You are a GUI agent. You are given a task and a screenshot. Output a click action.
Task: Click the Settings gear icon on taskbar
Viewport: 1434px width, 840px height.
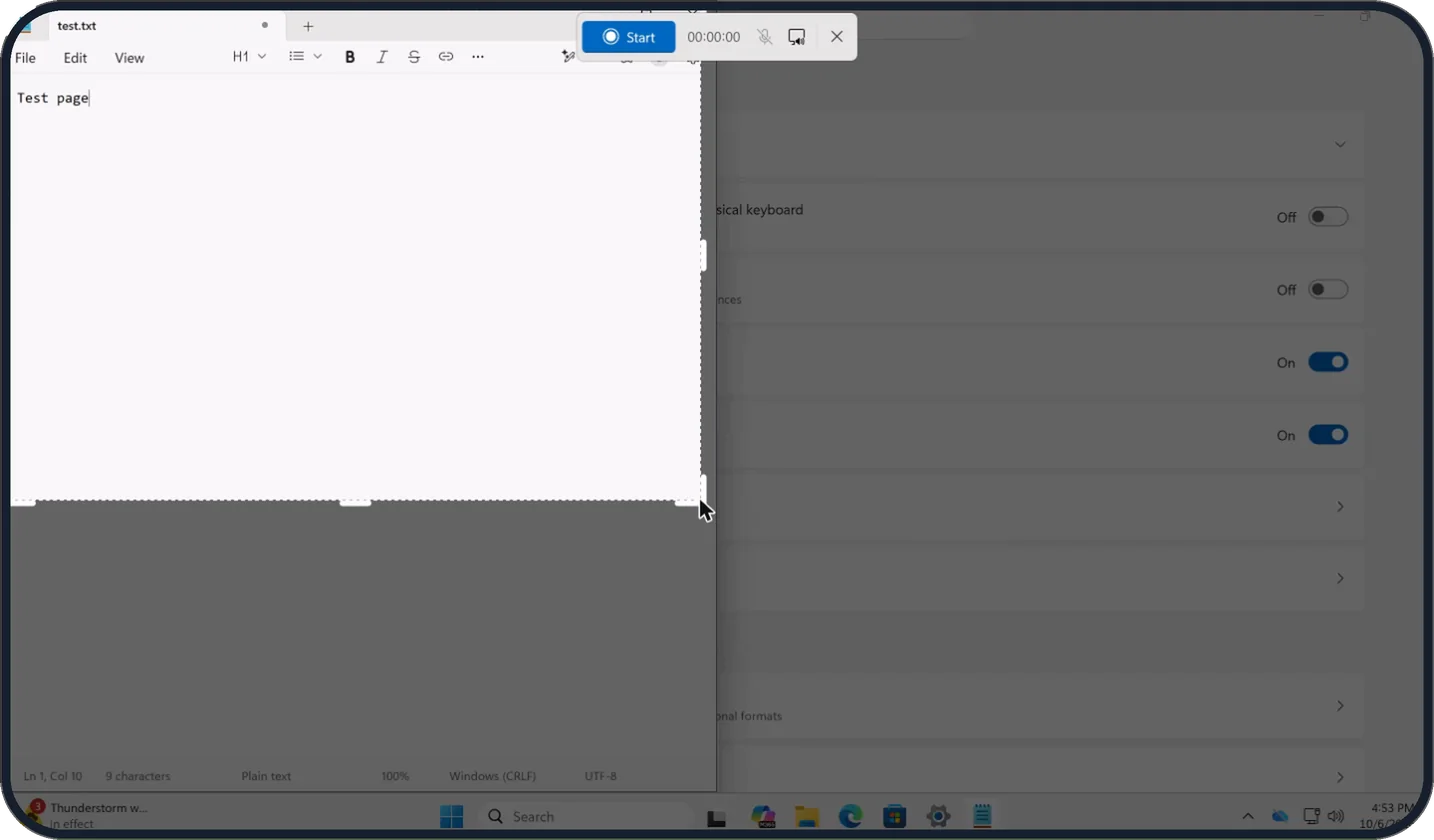tap(938, 816)
